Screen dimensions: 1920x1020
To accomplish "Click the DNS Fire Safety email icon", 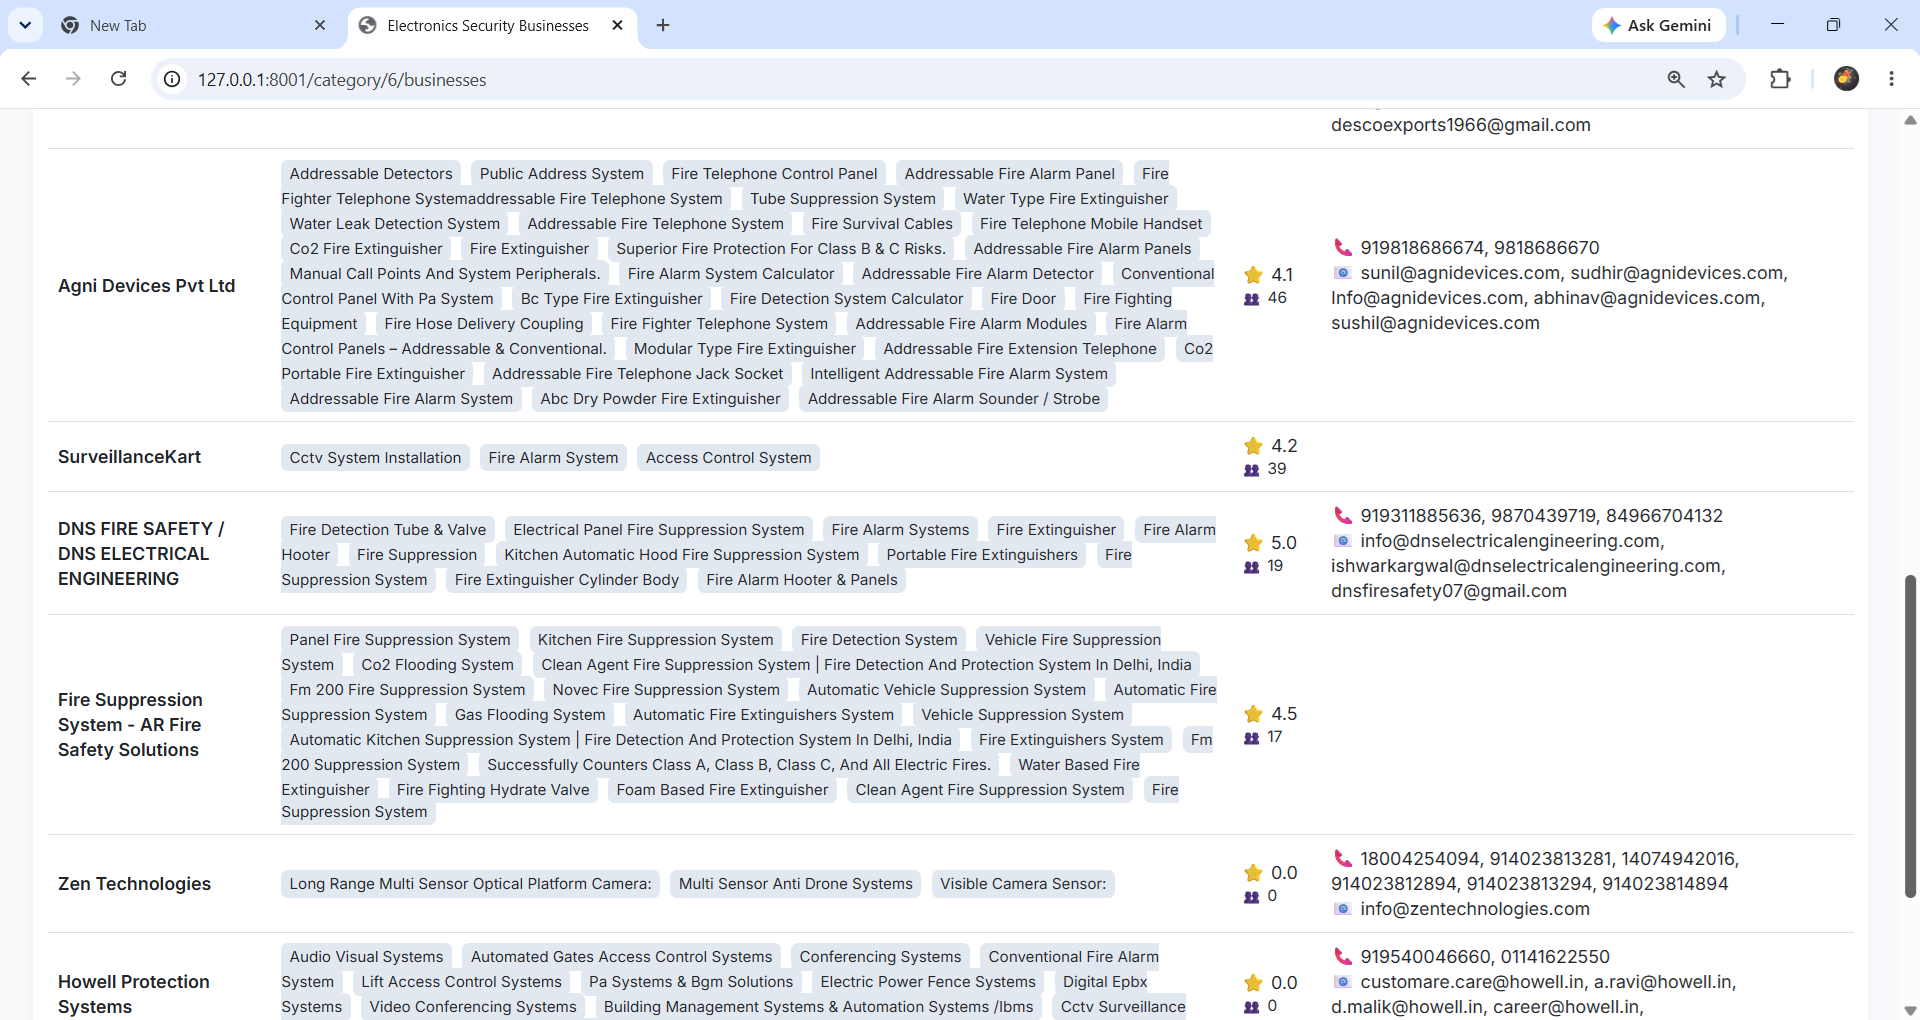I will 1342,541.
